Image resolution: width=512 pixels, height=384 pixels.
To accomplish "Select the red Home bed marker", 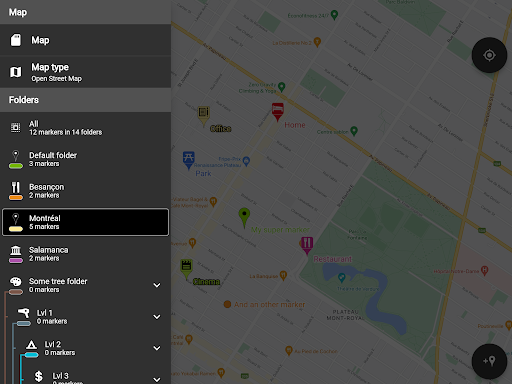I will click(x=278, y=112).
